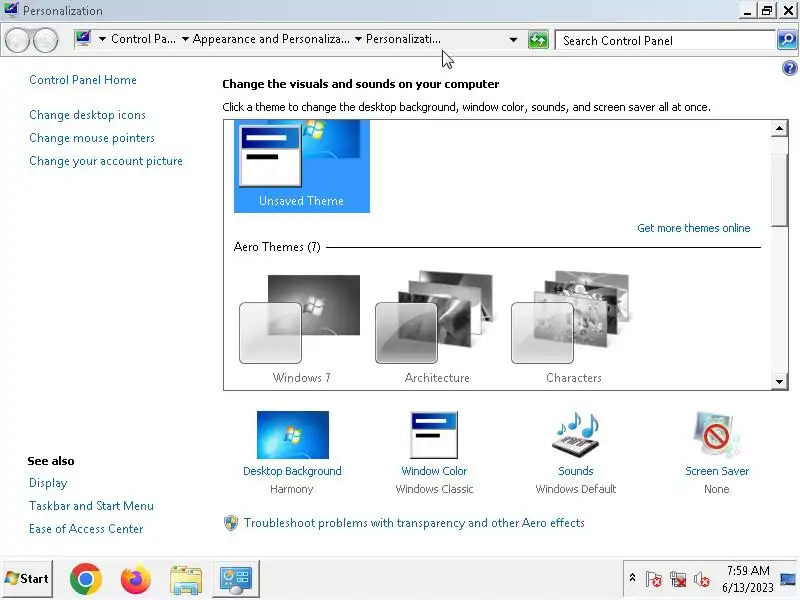Click the taskbar clock showing 7:59 AM

[748, 579]
